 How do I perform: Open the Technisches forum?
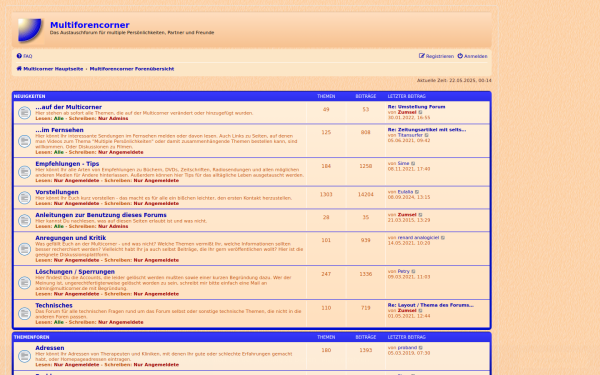[x=54, y=305]
